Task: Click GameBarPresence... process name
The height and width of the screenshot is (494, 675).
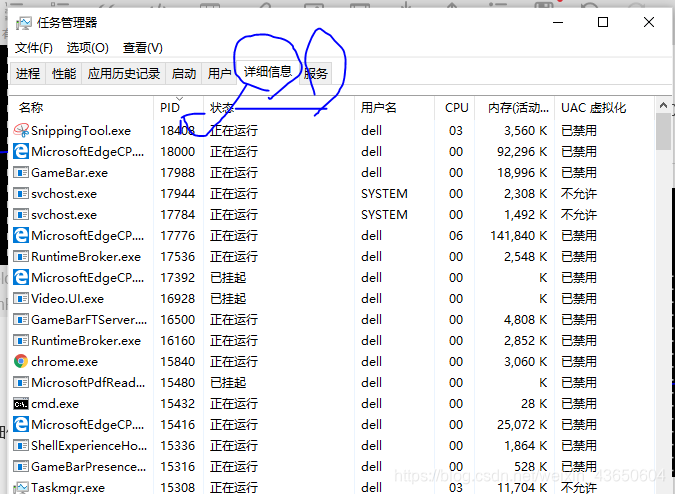Action: (x=88, y=467)
